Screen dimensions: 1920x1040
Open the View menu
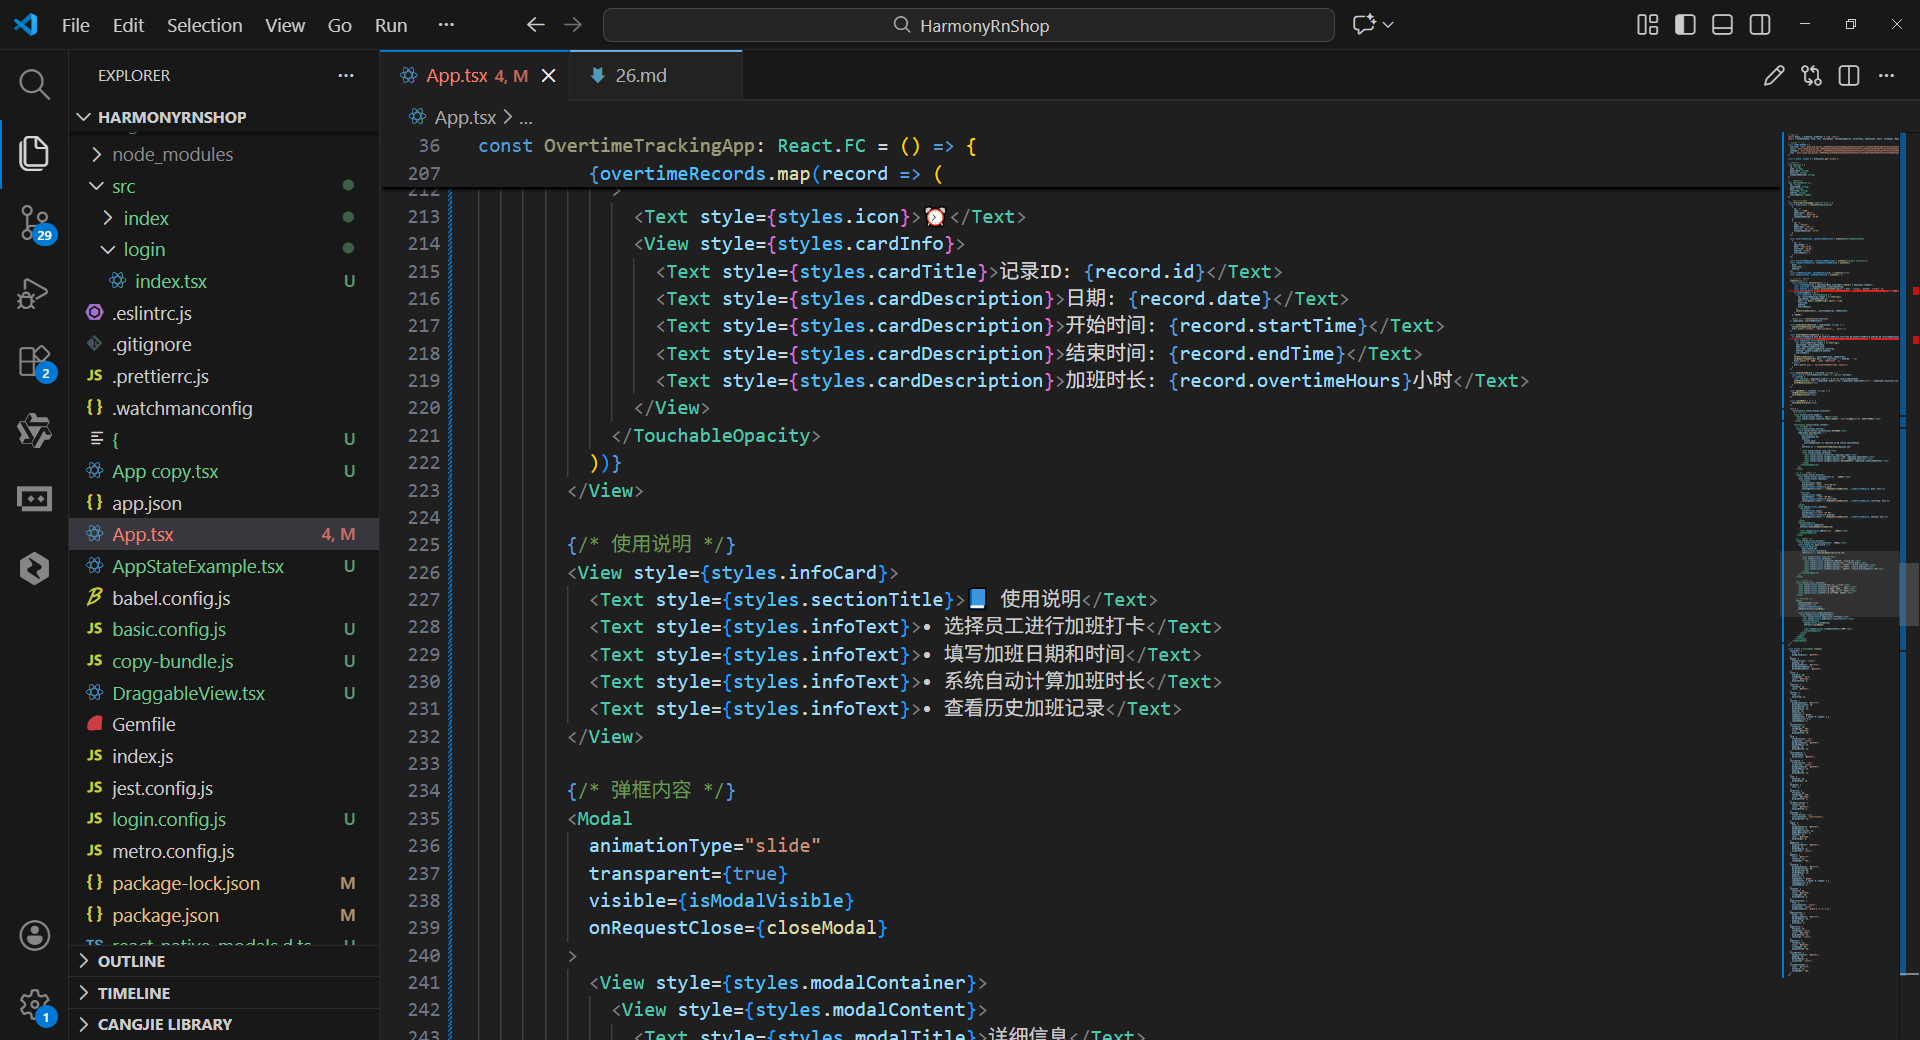pos(285,25)
